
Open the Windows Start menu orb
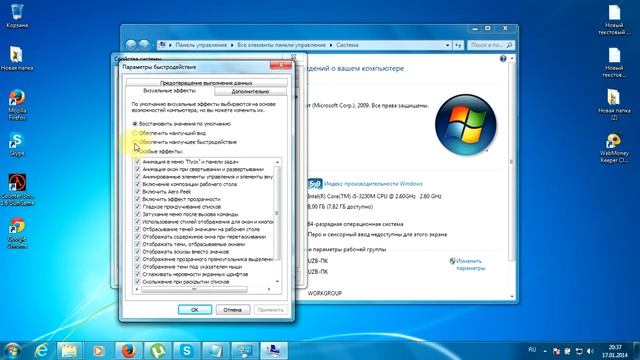pos(12,351)
